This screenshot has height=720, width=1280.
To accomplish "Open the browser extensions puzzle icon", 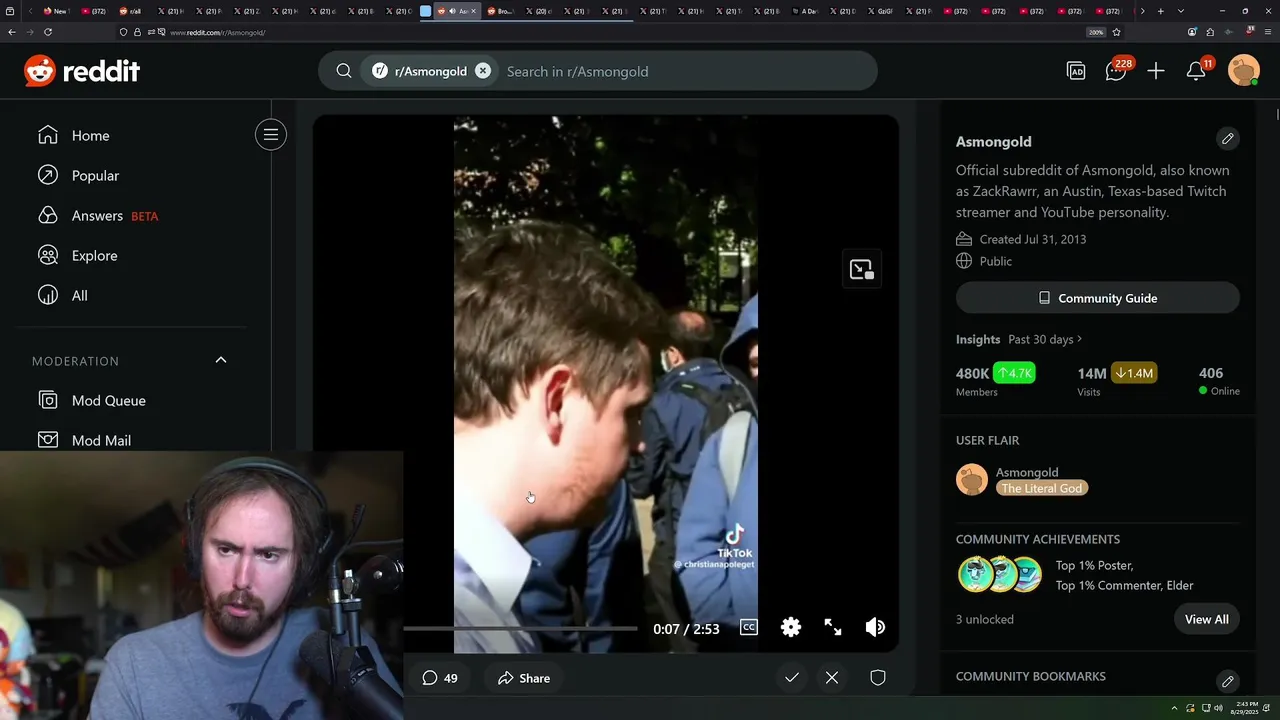I will coord(1210,32).
